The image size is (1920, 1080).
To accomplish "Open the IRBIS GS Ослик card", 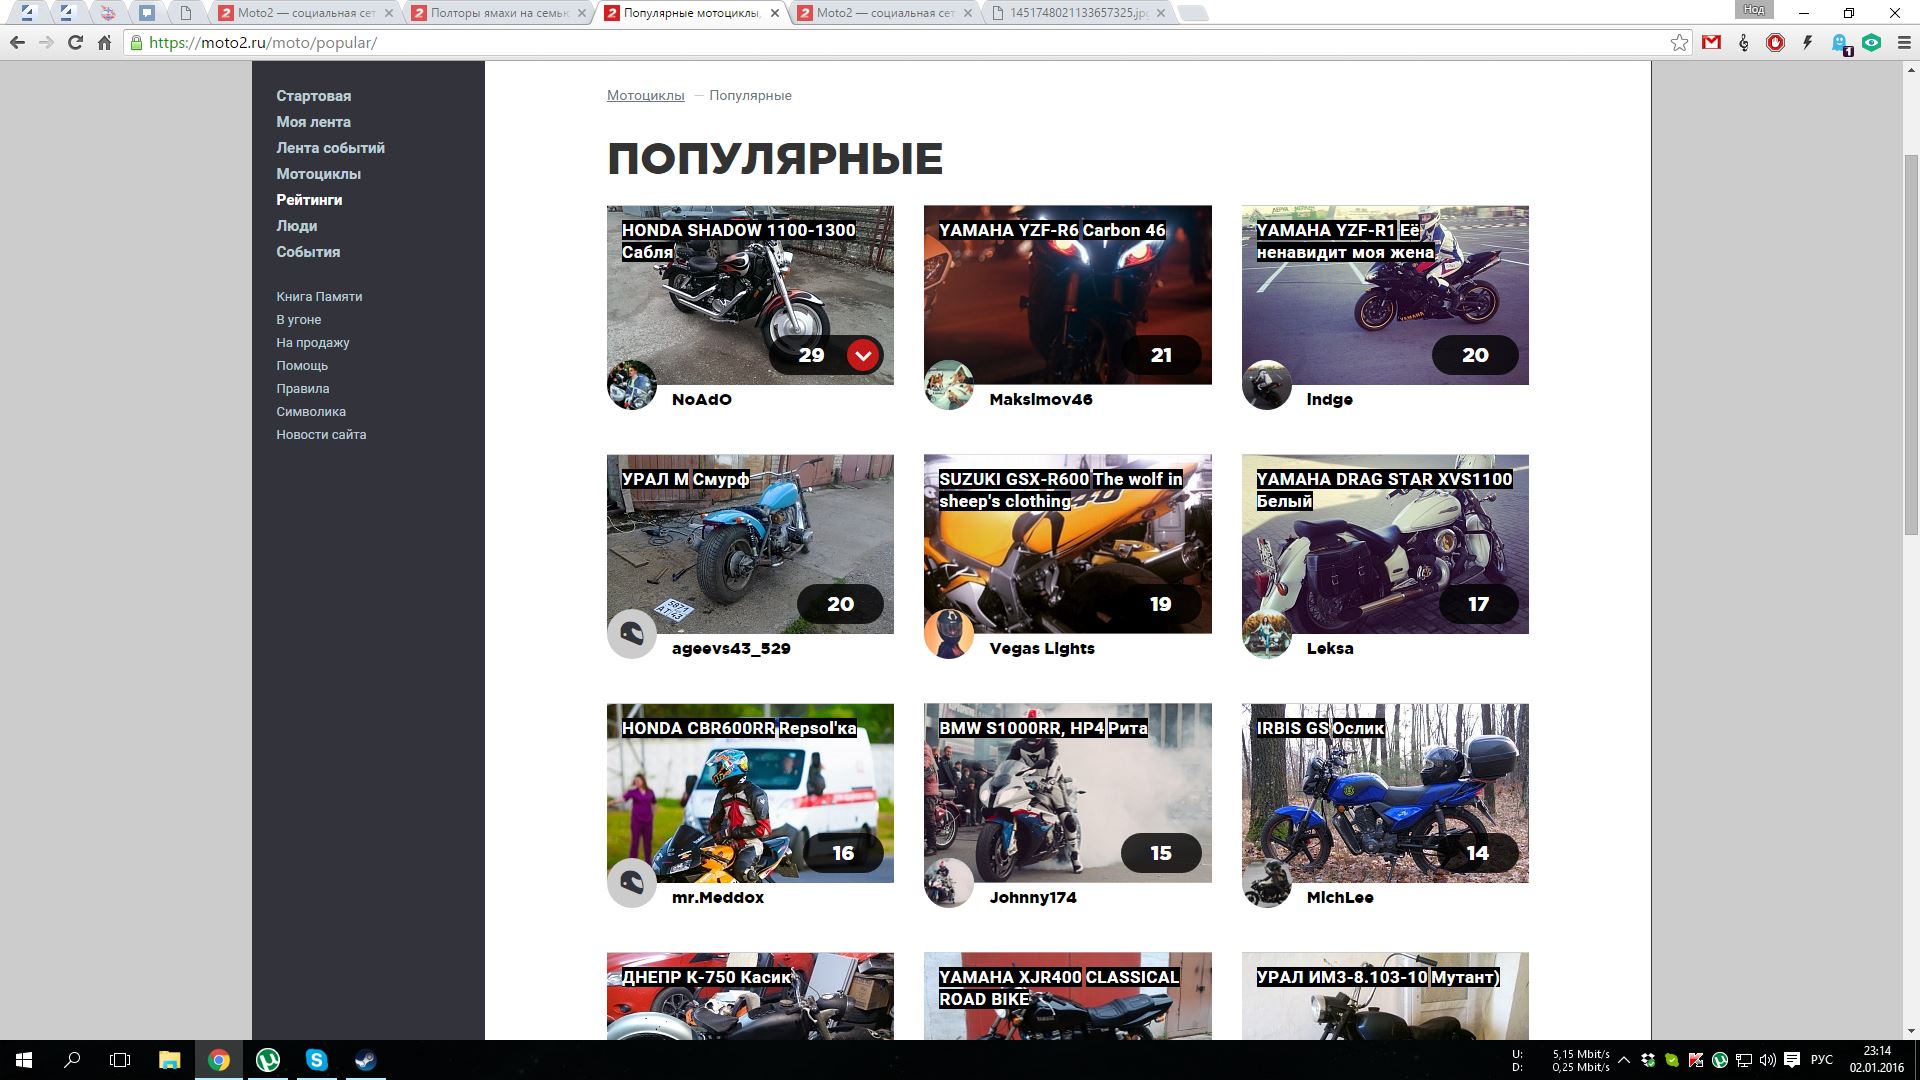I will [1385, 793].
